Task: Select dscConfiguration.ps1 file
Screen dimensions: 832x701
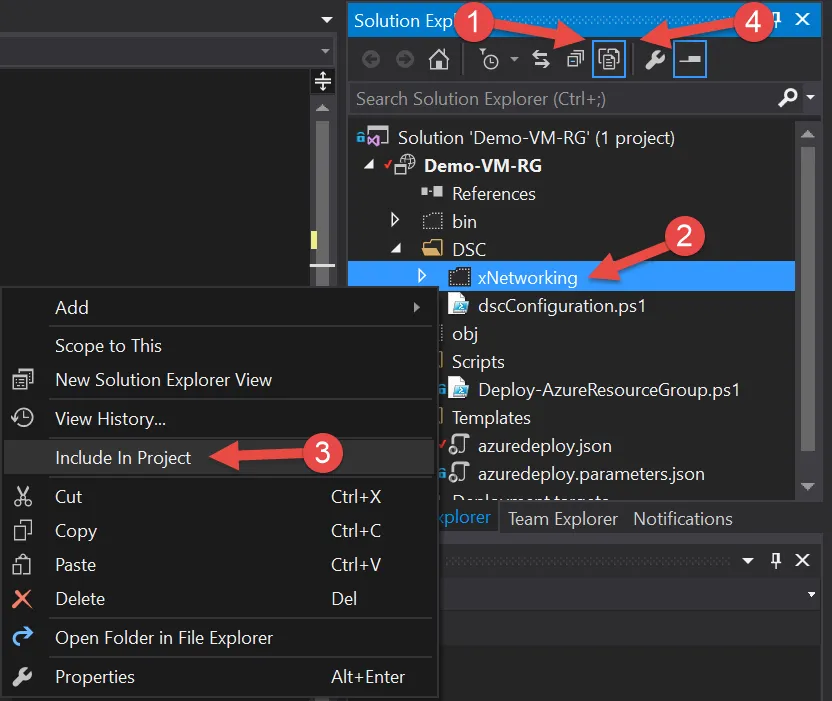Action: [562, 306]
